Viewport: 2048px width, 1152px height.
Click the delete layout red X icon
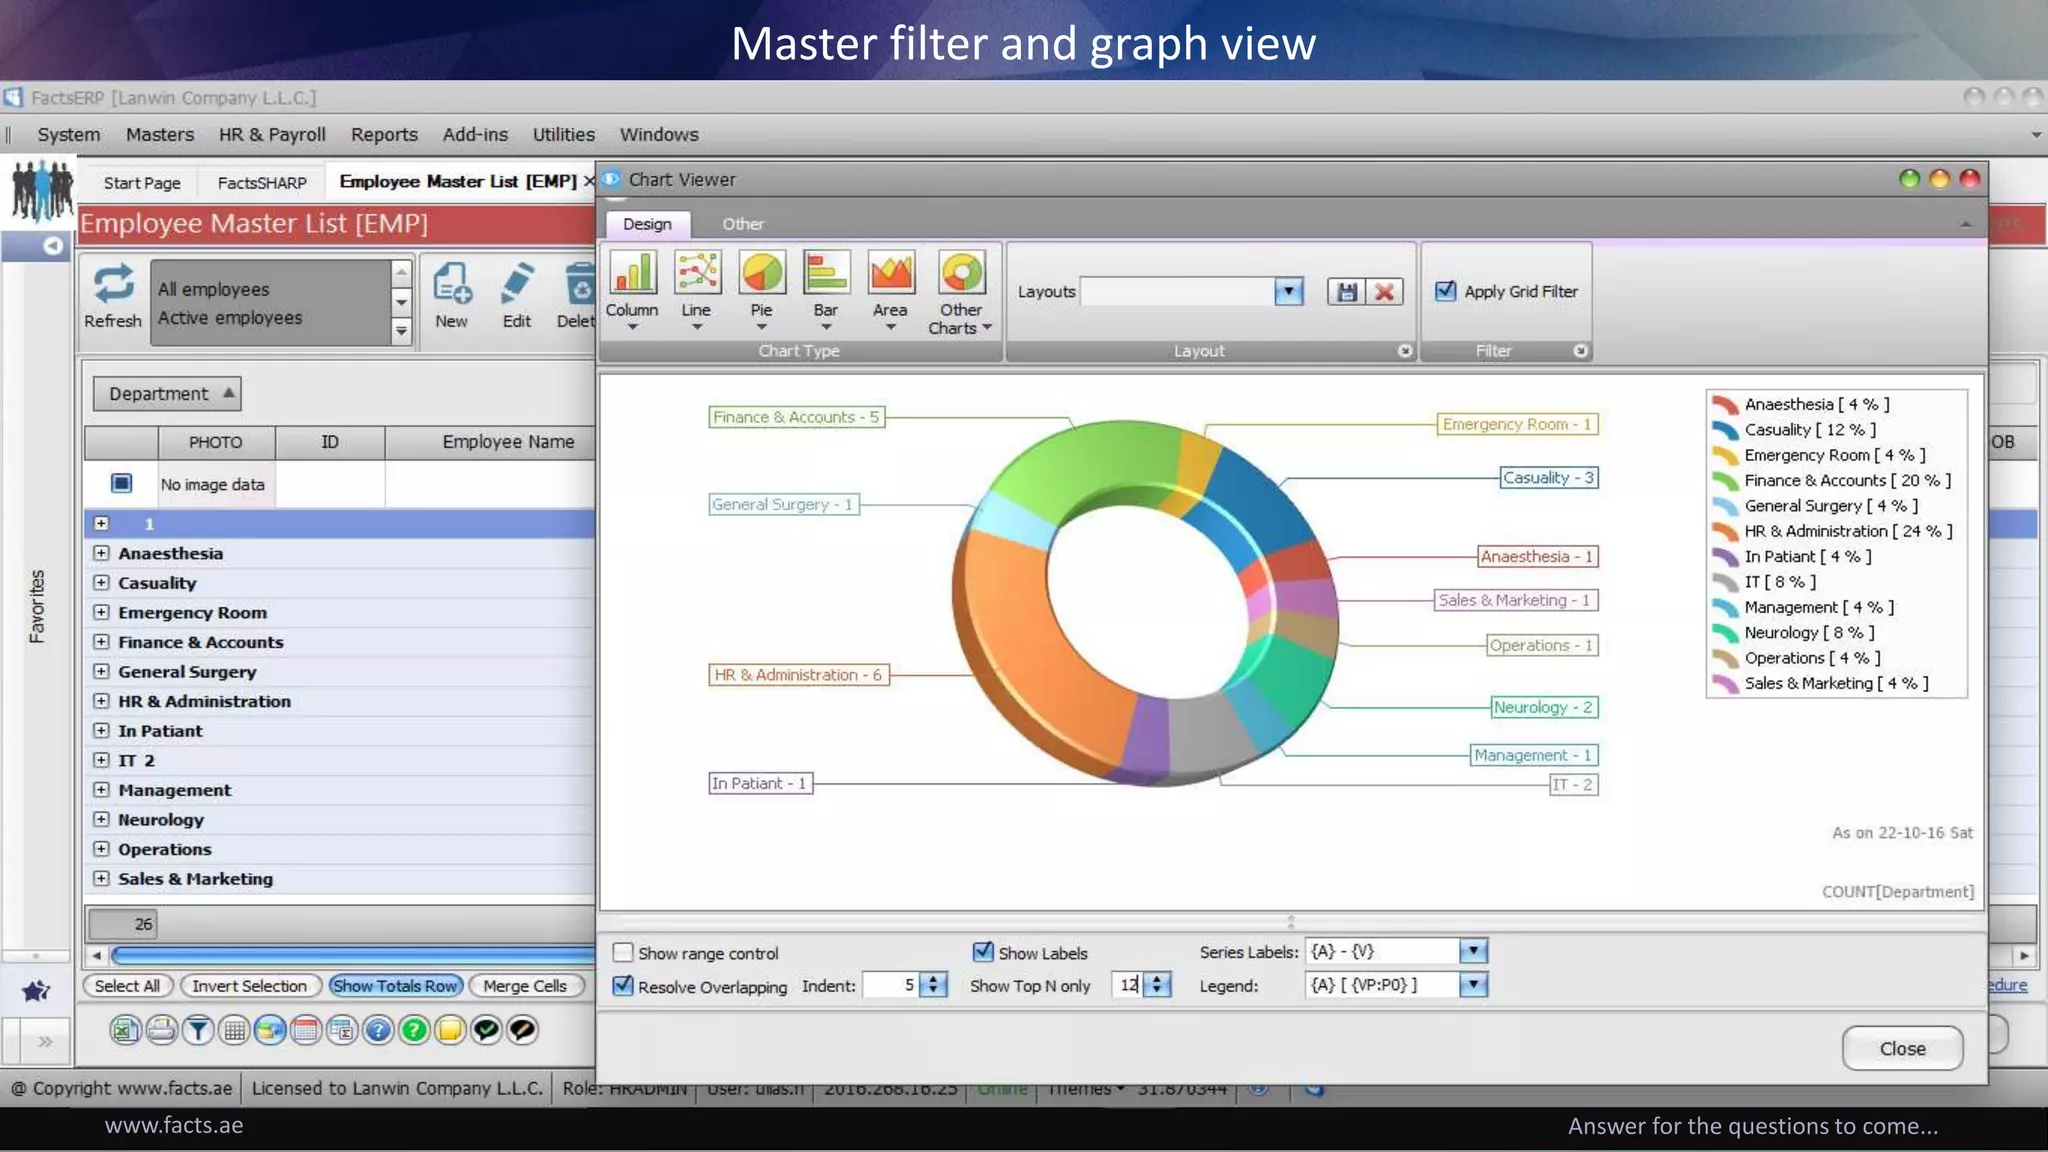1385,292
